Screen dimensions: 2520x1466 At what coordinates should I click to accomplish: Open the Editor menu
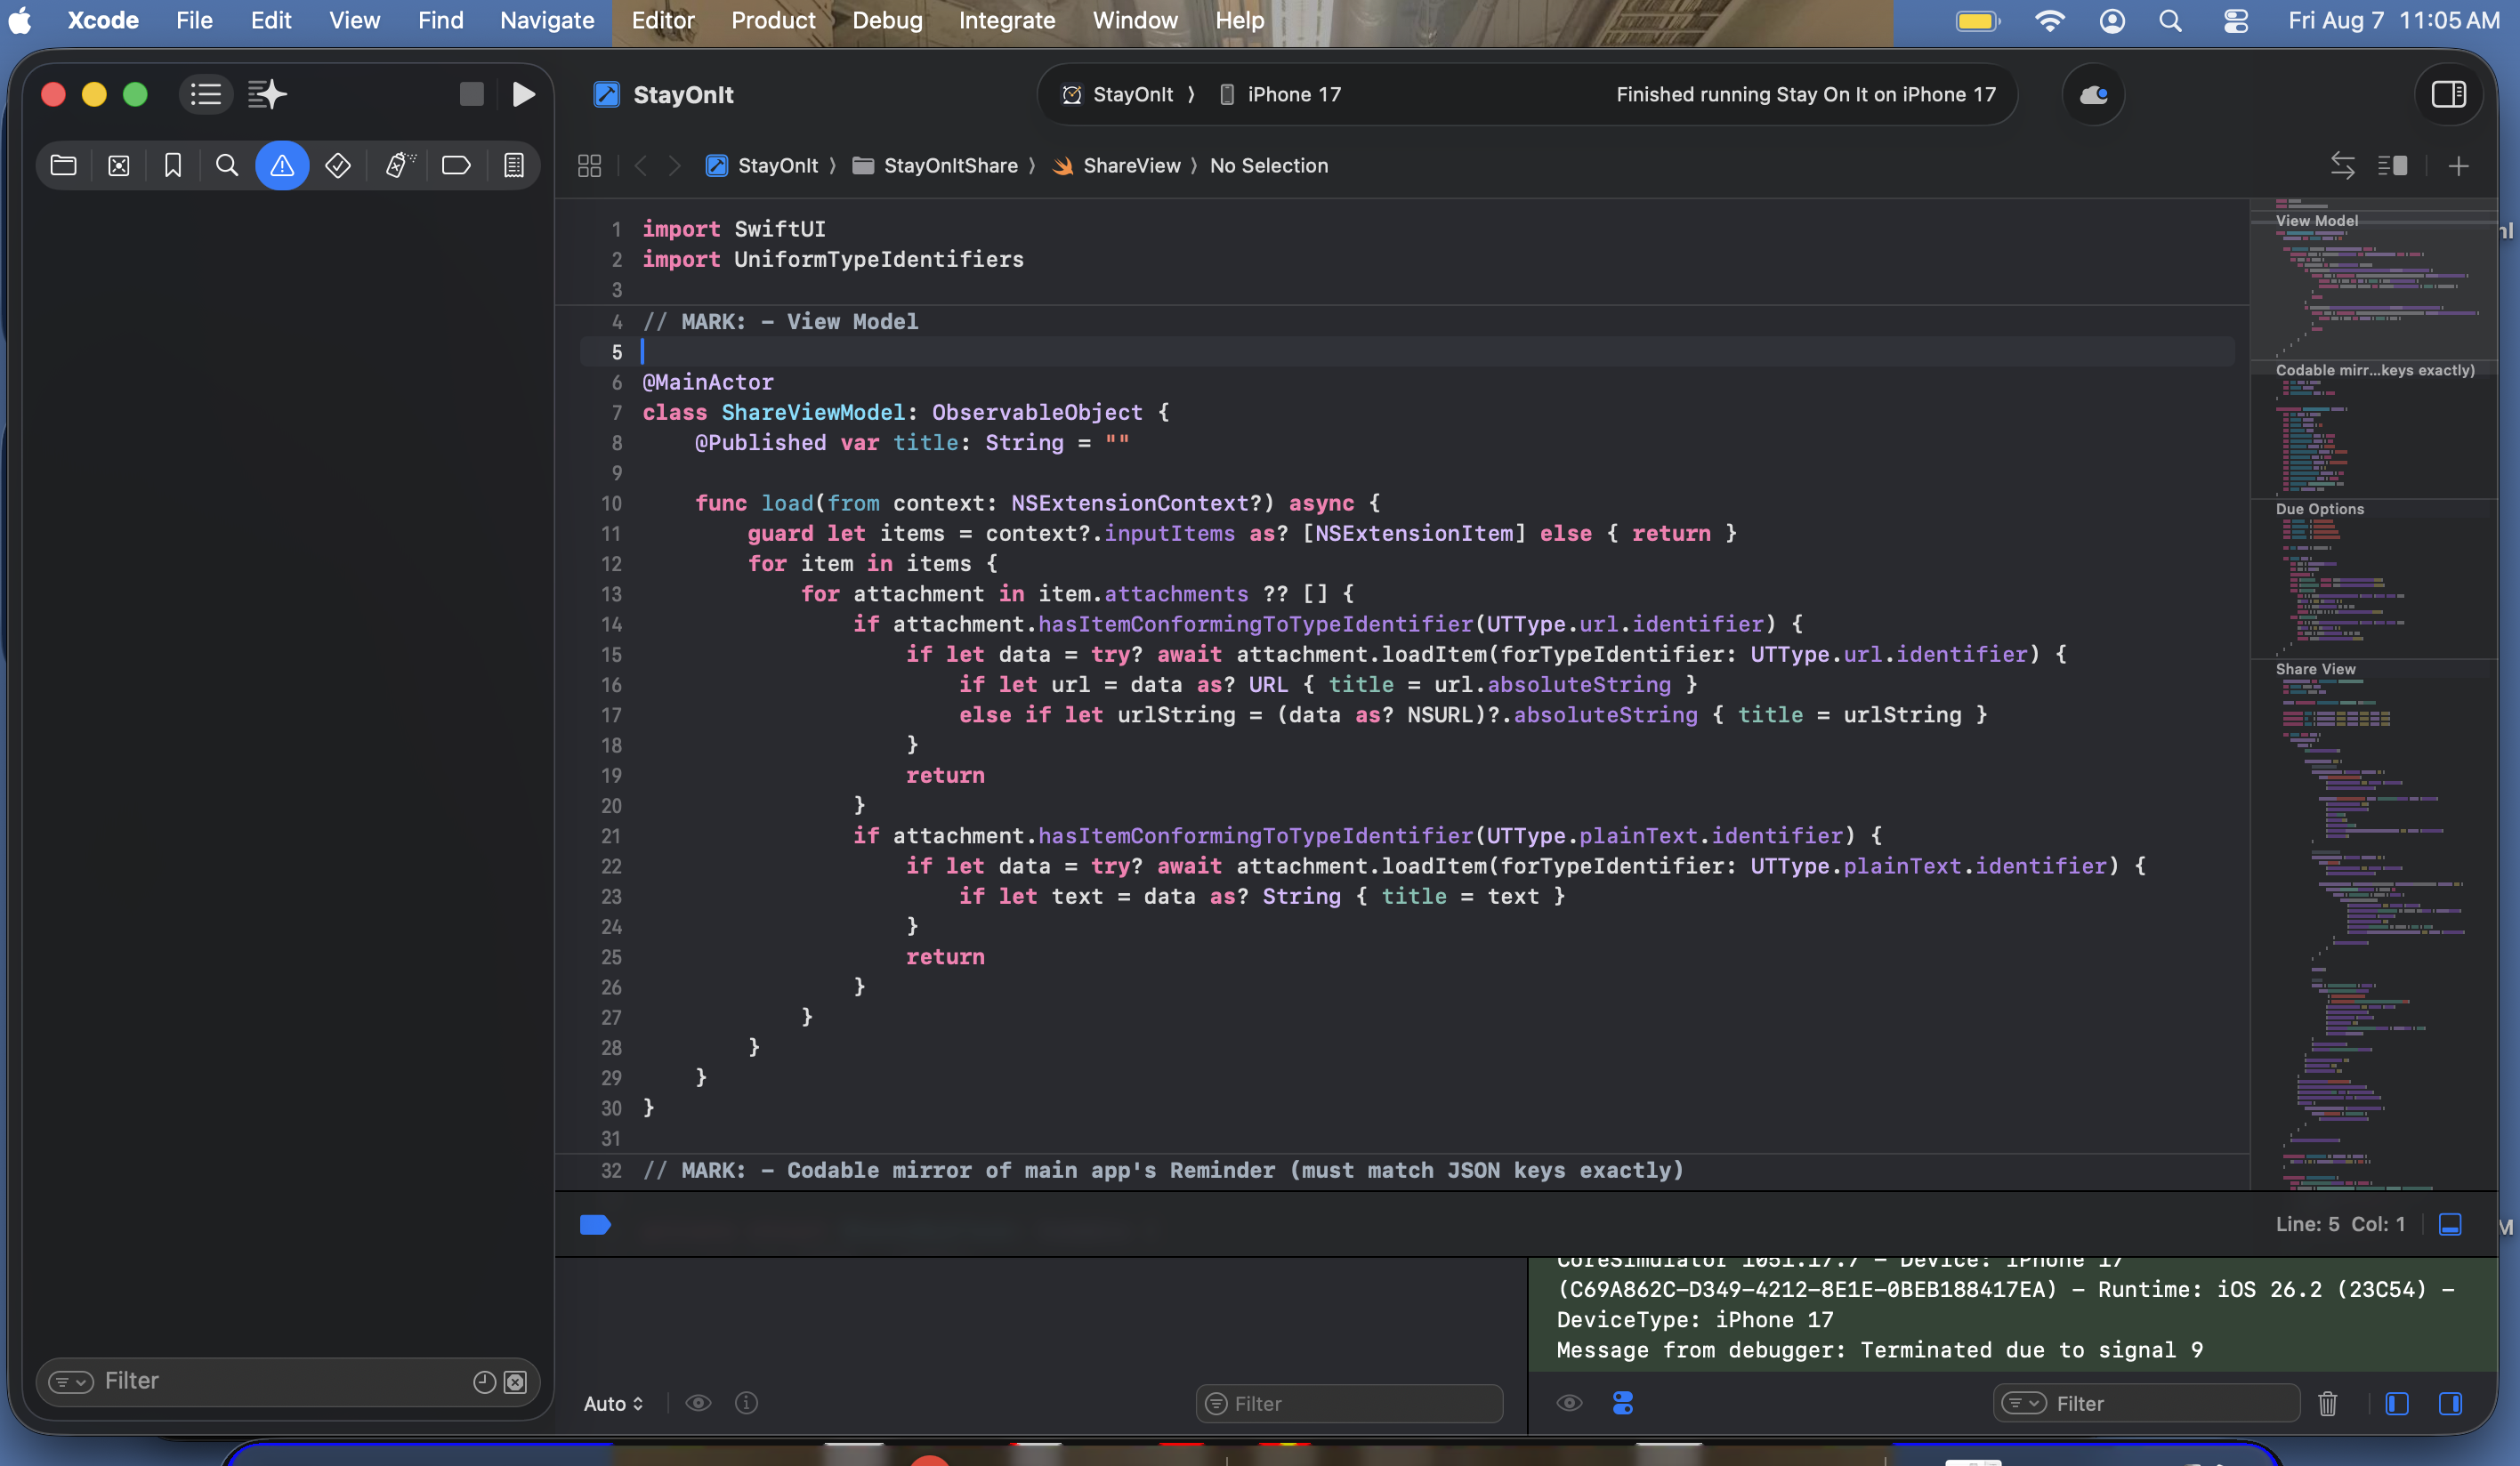(662, 20)
